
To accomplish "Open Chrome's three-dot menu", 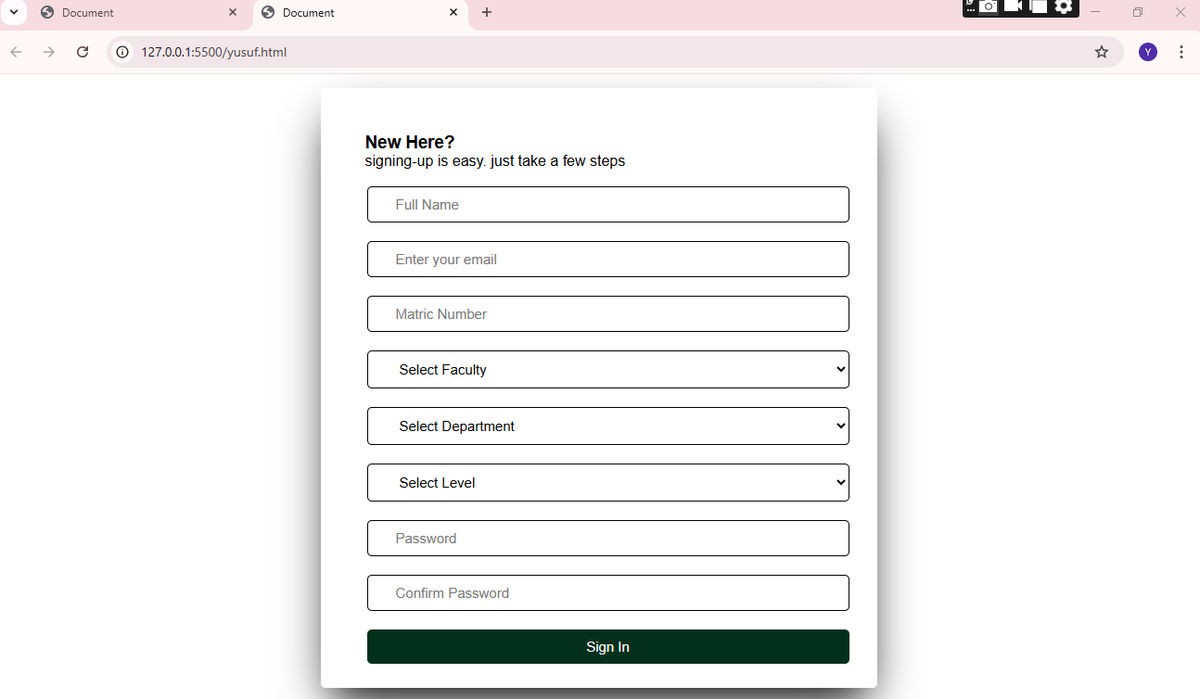I will click(1181, 51).
